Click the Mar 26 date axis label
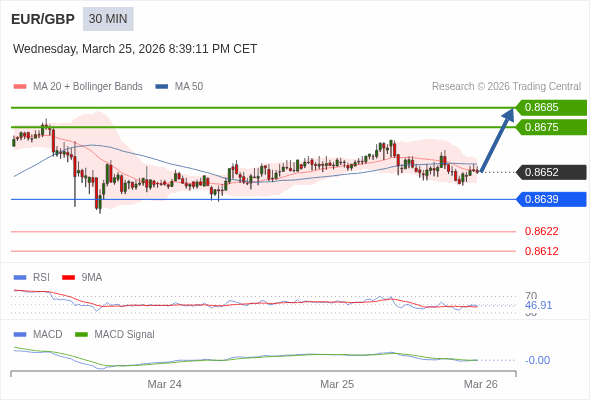The image size is (590, 400). point(481,384)
